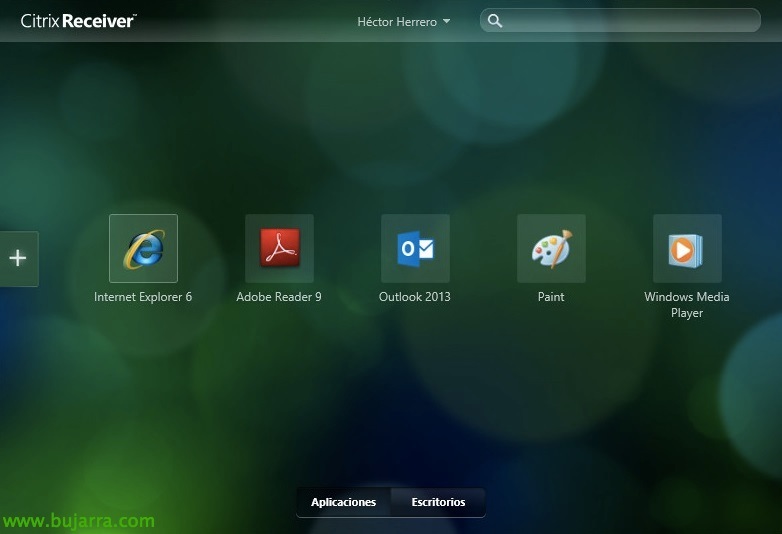This screenshot has width=782, height=534.
Task: Switch to the Aplicaciones tab
Action: (344, 502)
